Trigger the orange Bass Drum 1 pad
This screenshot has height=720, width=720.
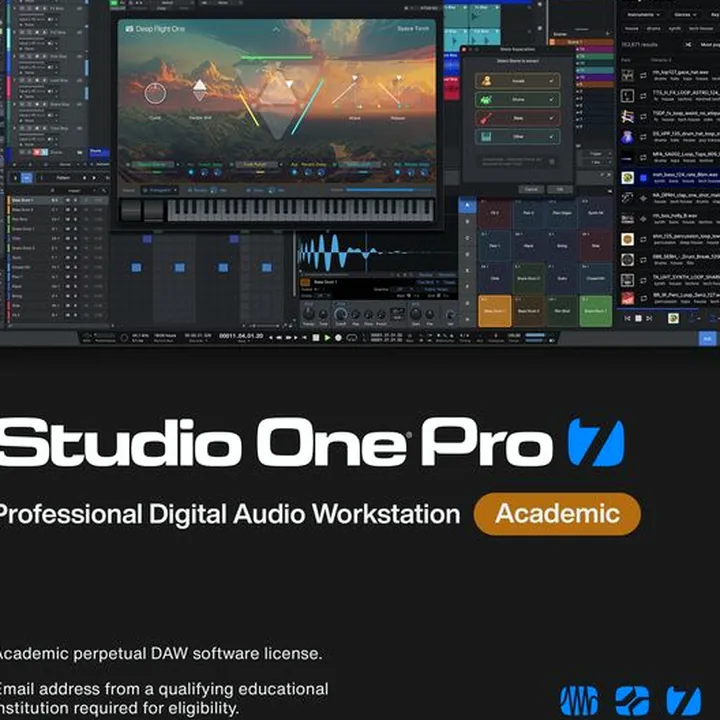[495, 311]
